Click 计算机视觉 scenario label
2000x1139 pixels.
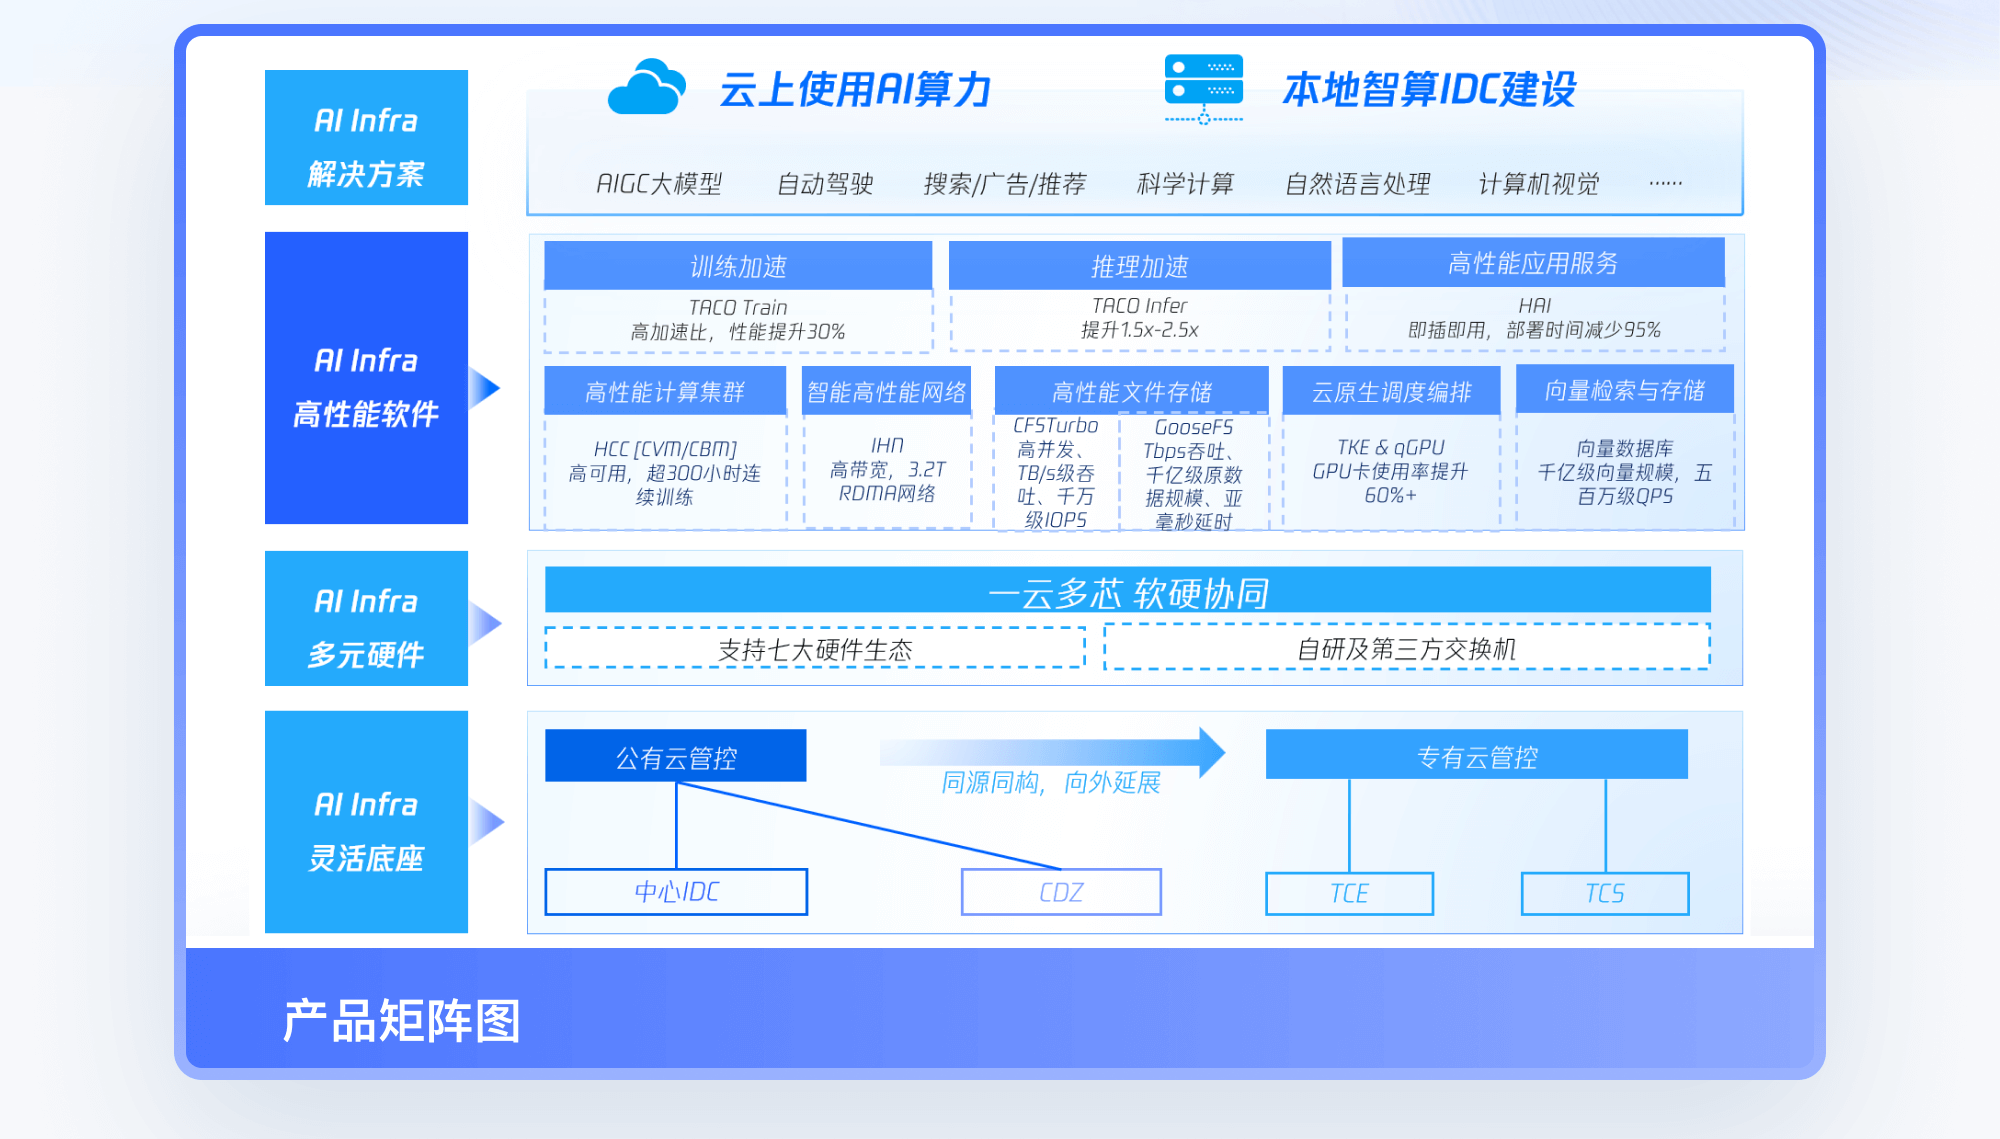point(1538,184)
